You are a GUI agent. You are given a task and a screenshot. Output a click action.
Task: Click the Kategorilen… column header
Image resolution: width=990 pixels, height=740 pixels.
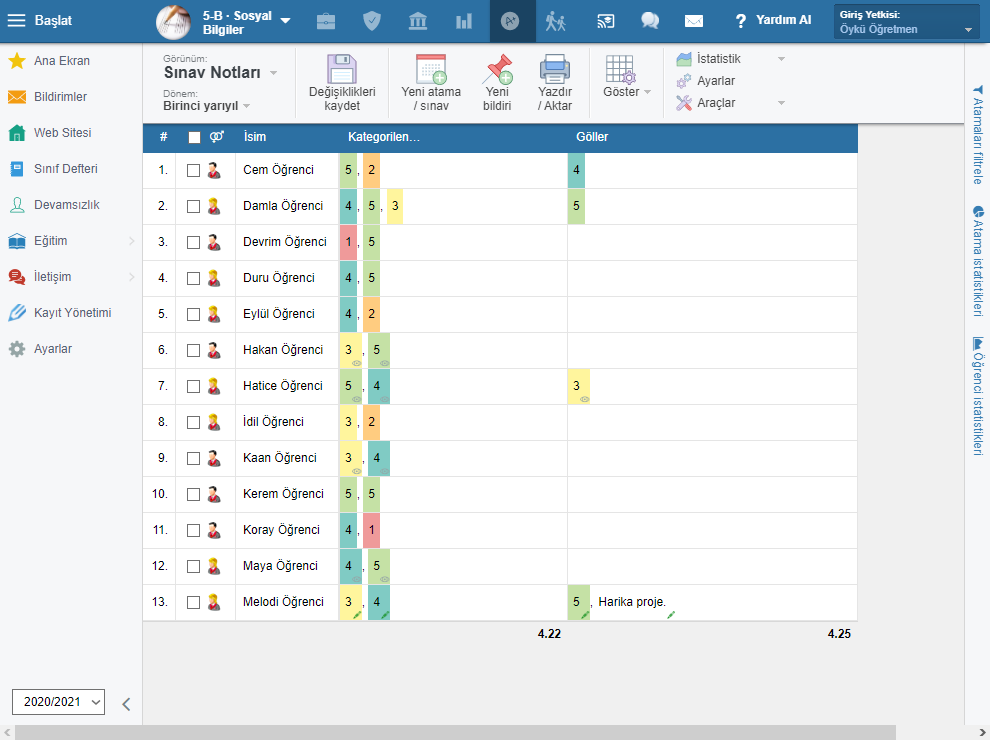click(384, 136)
